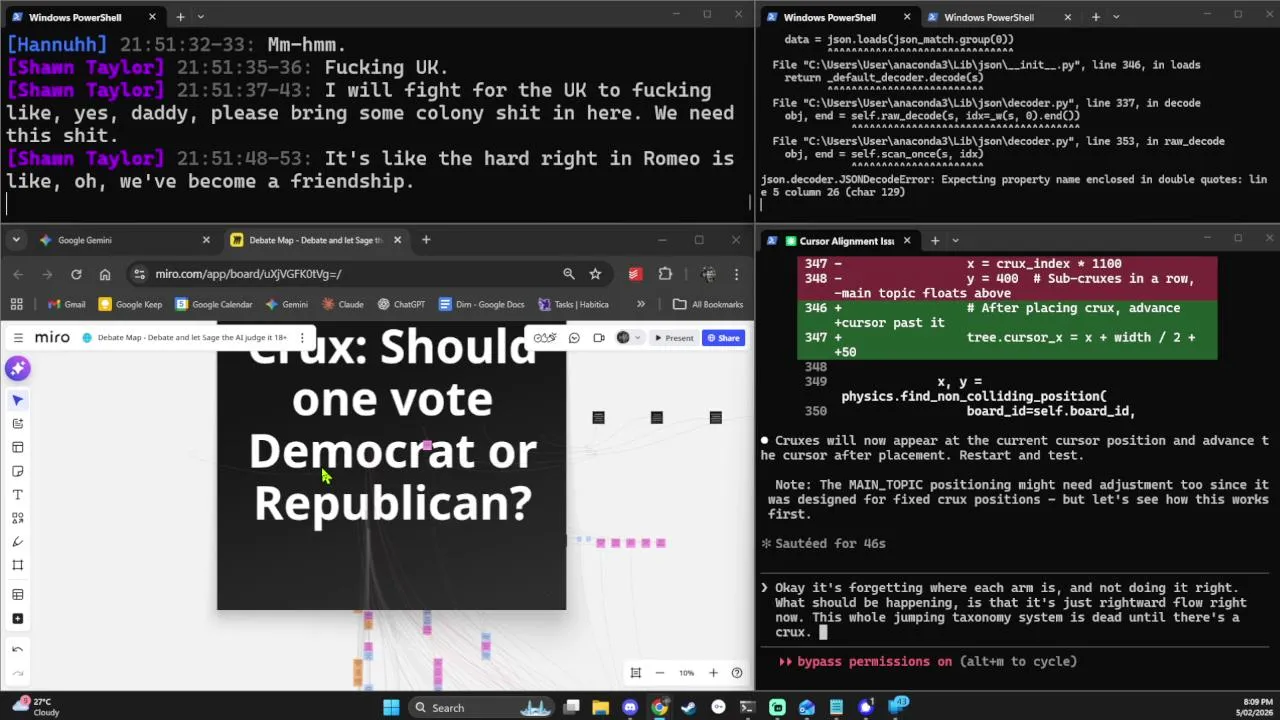1280x720 pixels.
Task: Open Miro comments panel icon
Action: click(x=574, y=338)
